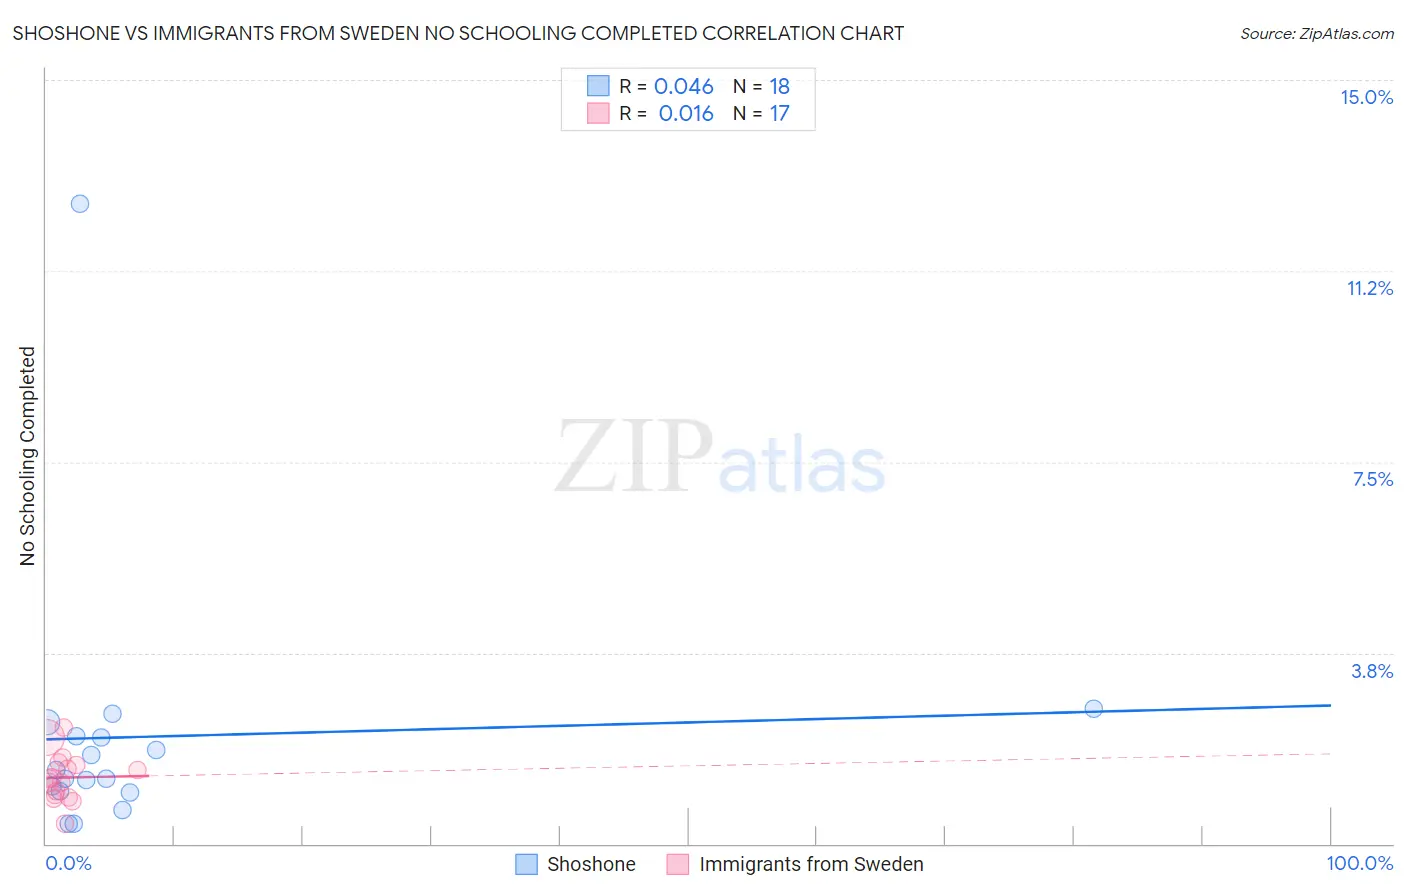Click the pink Immigrants from Sweden legend swatch
This screenshot has height=892, width=1406.
(x=678, y=864)
